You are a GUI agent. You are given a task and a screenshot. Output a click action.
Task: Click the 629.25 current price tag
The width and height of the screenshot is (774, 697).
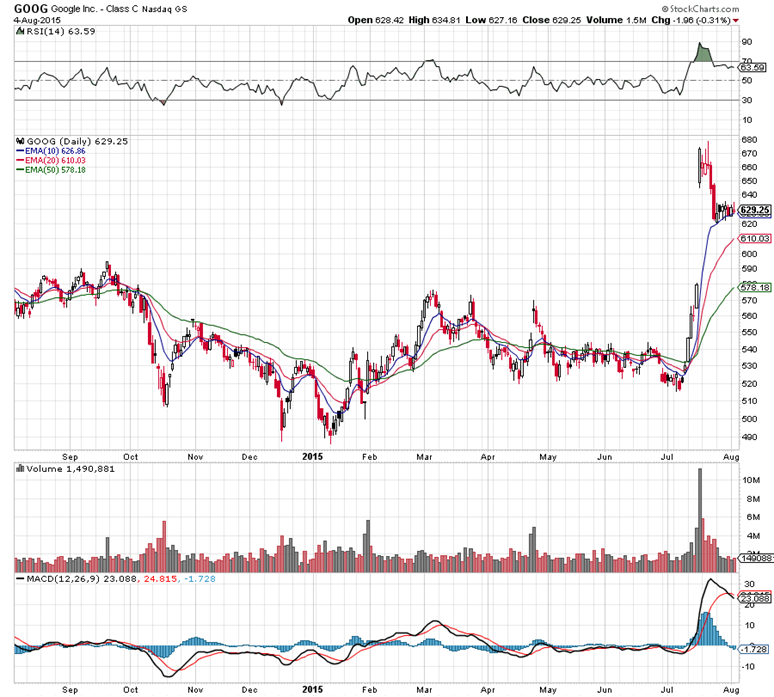pos(753,210)
